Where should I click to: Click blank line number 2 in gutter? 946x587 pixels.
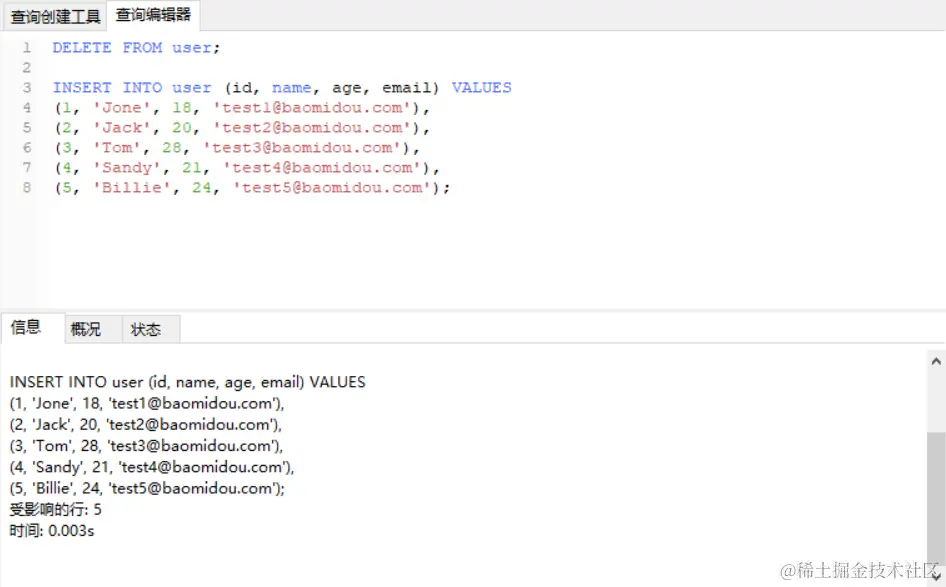point(27,68)
